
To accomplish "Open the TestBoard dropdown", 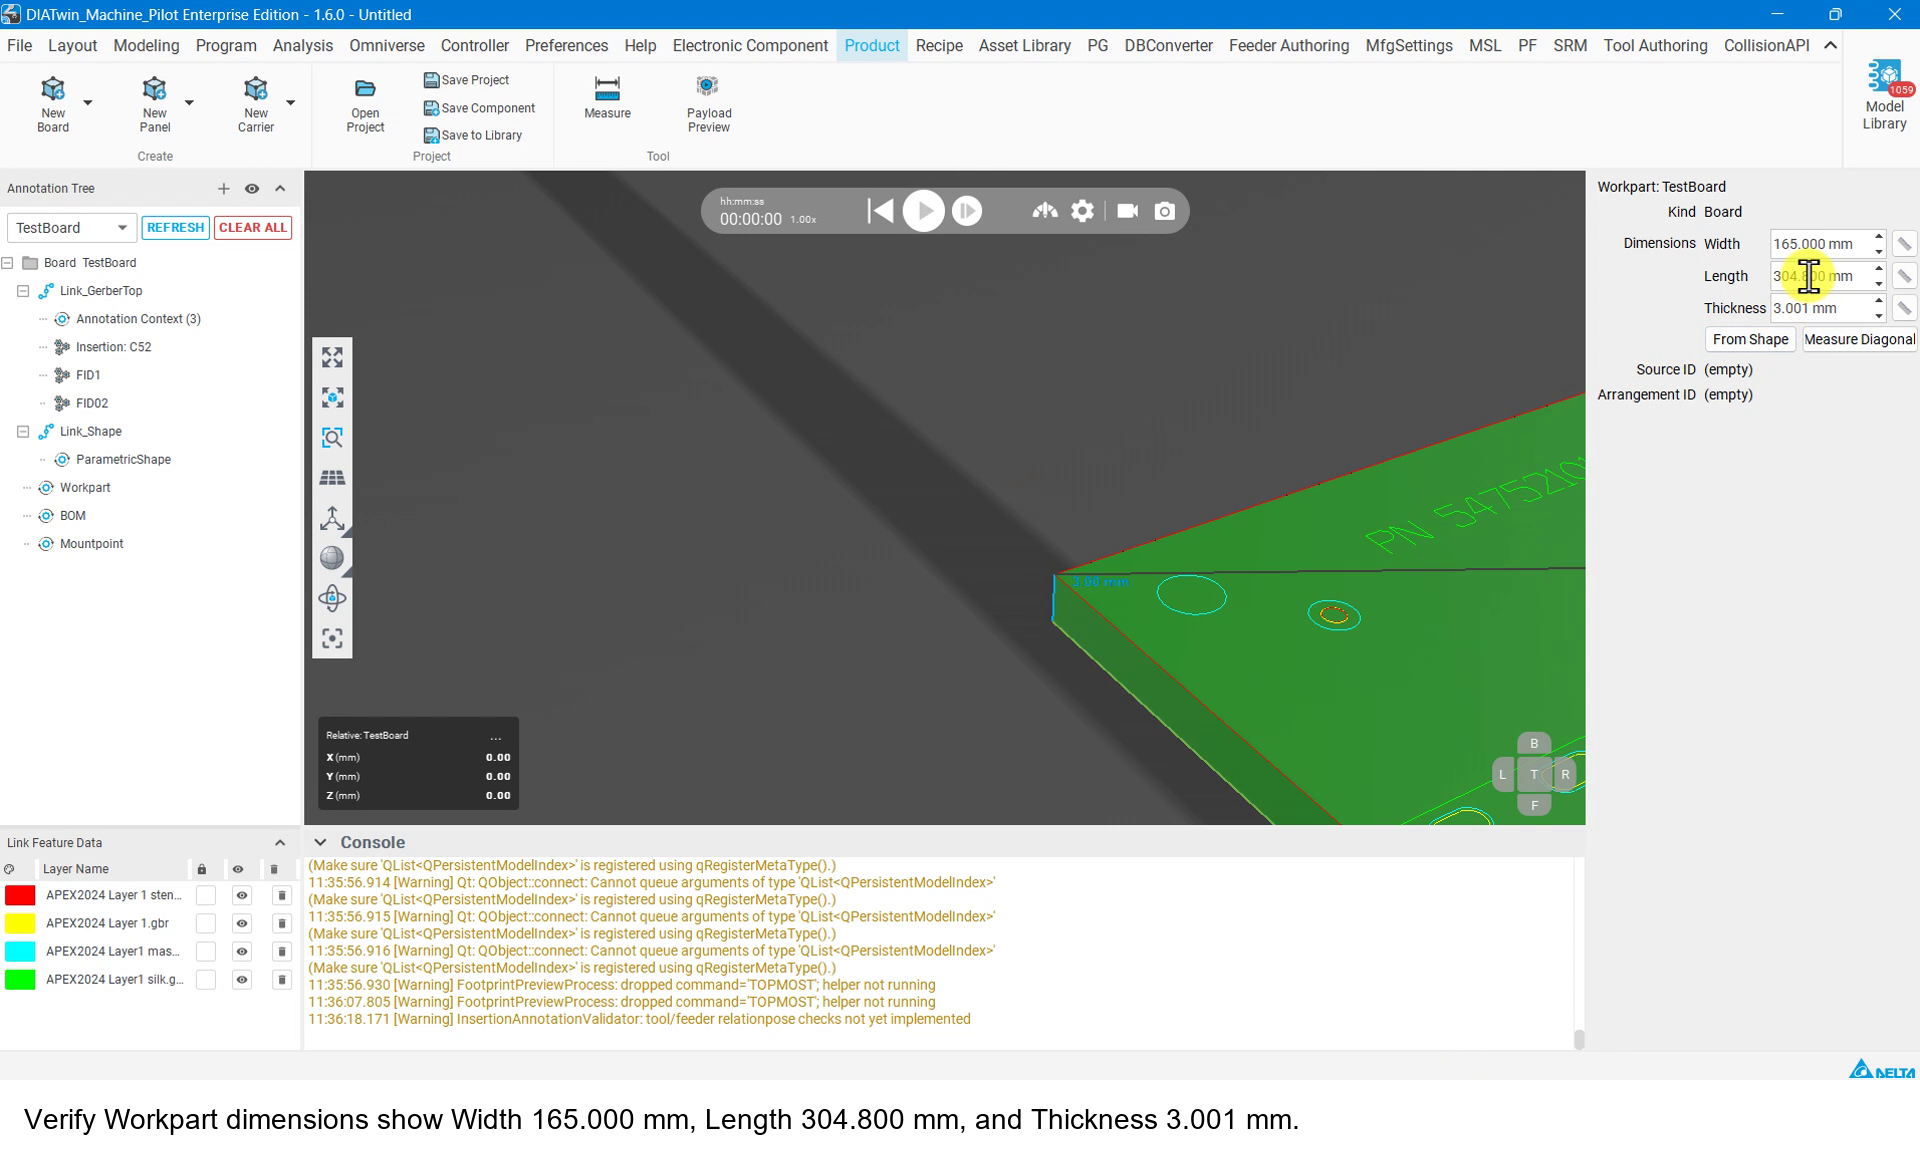I will click(x=71, y=228).
